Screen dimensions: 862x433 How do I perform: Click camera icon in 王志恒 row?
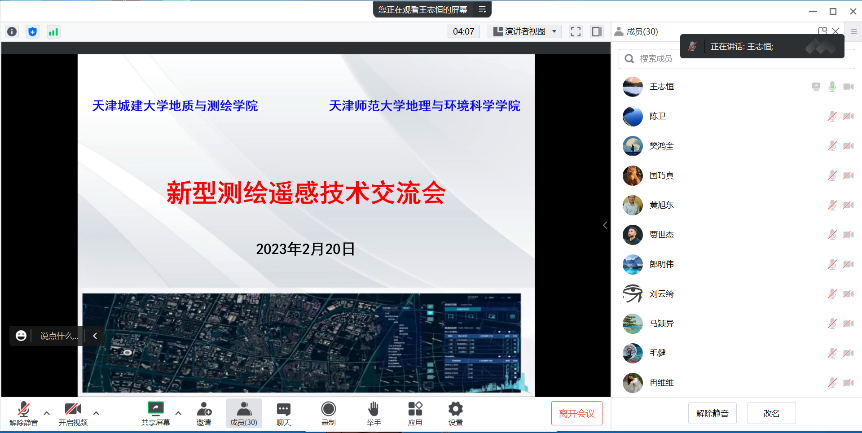[848, 86]
